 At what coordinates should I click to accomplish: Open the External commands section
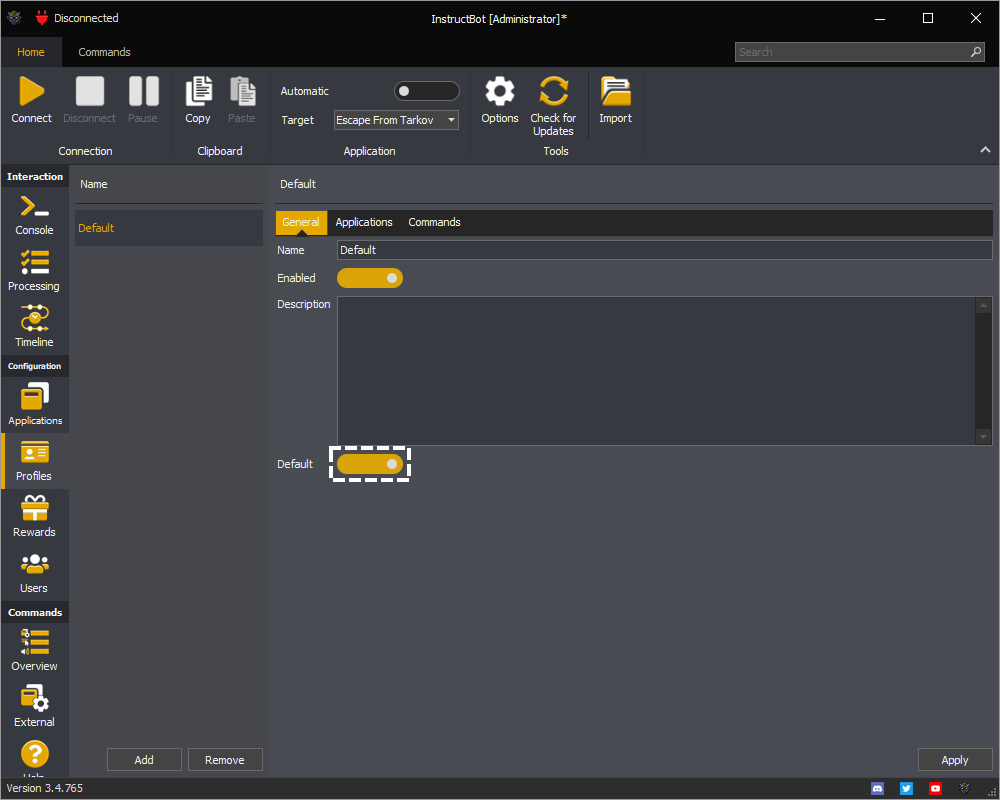34,706
